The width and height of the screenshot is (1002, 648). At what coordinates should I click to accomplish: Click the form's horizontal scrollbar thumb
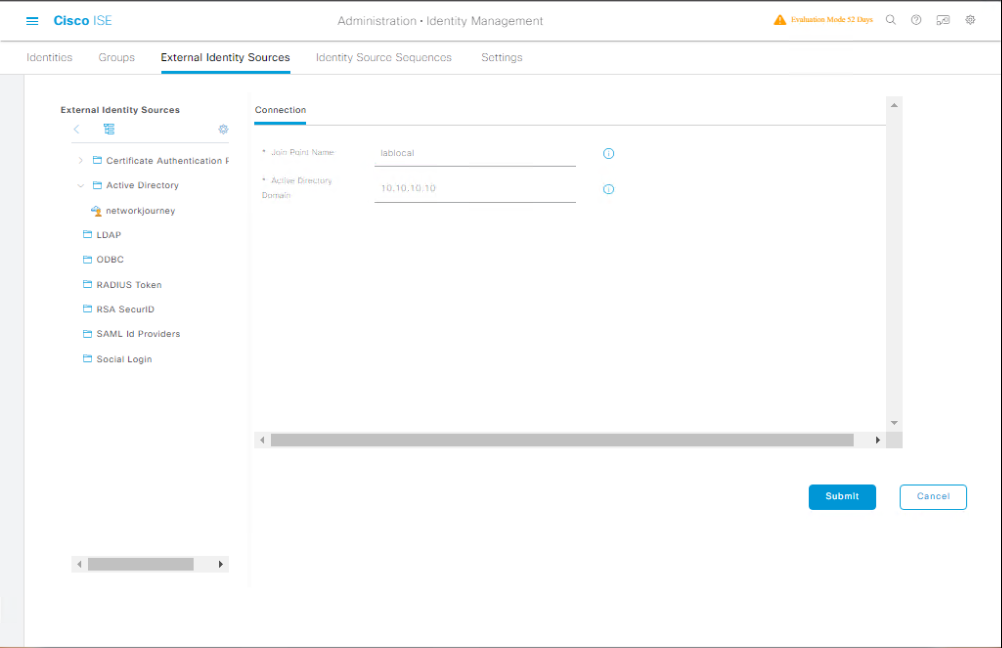tap(562, 440)
